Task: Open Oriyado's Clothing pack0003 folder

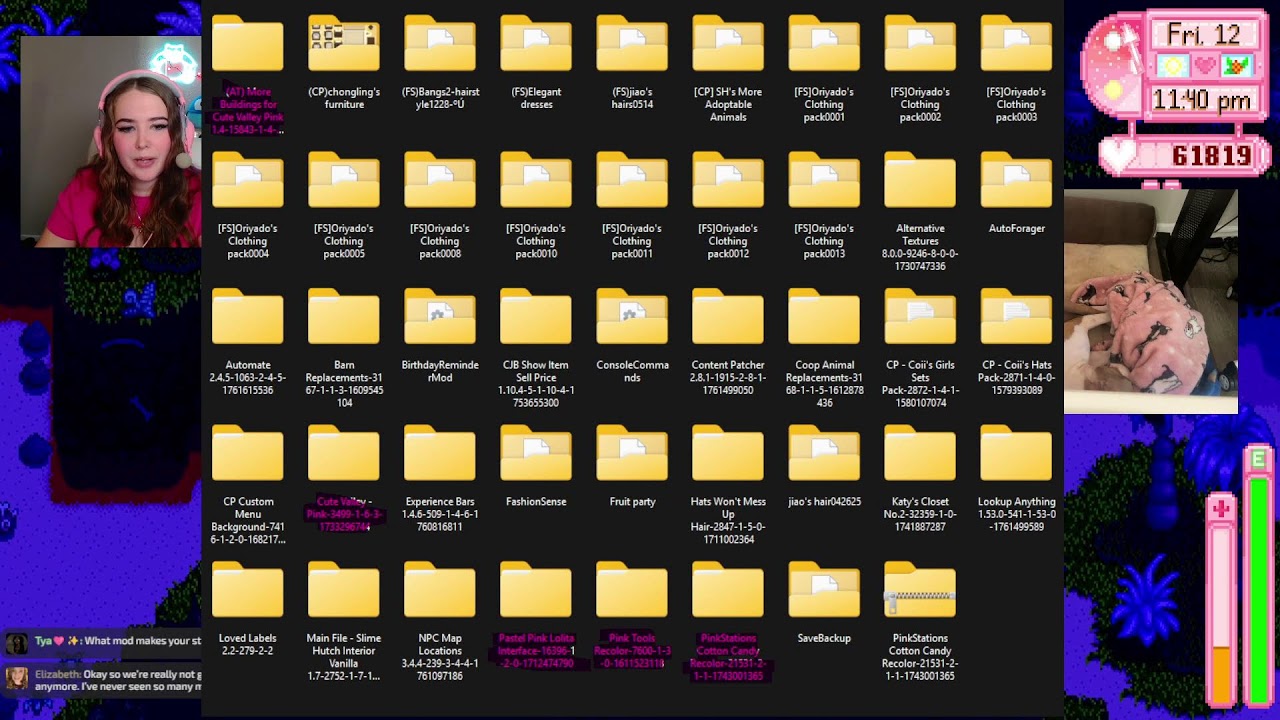Action: click(1016, 44)
